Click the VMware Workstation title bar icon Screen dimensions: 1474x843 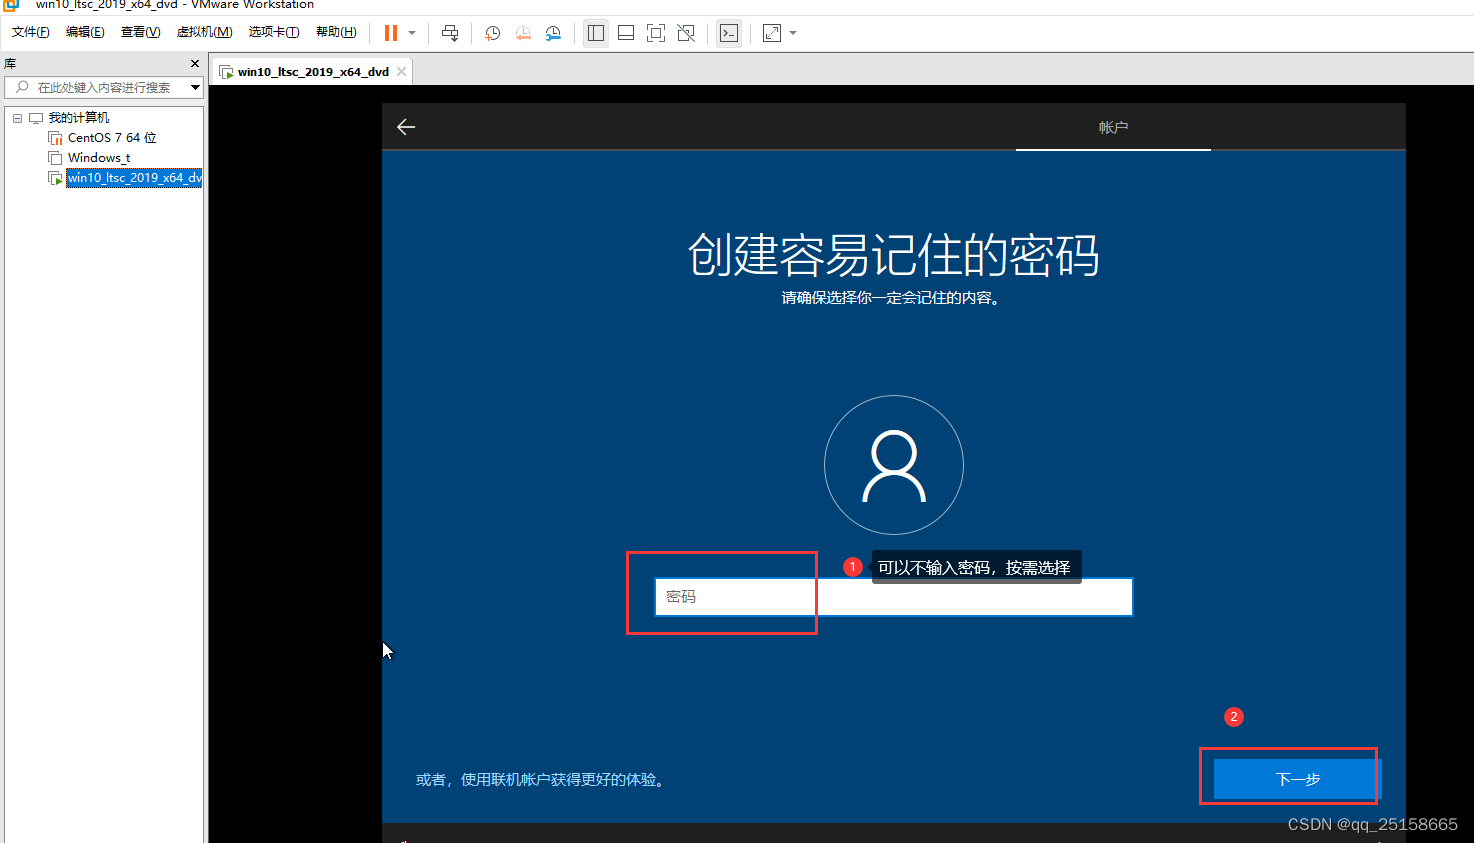click(11, 5)
